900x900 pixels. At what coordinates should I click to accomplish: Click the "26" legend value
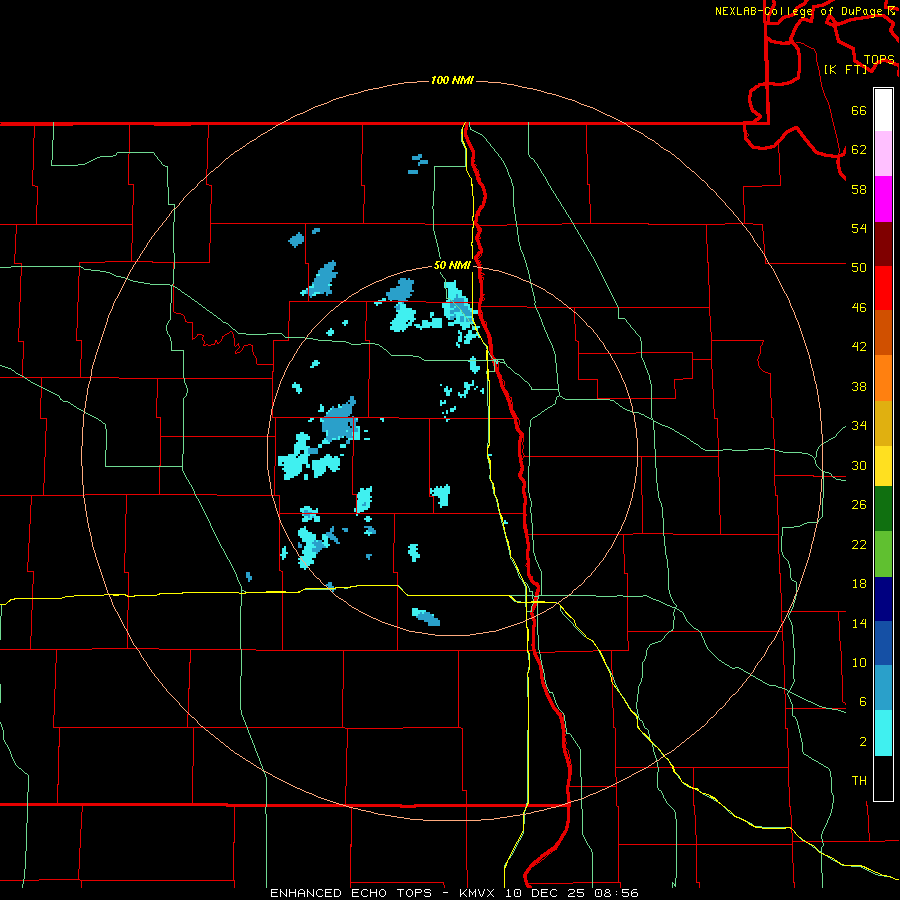click(859, 505)
